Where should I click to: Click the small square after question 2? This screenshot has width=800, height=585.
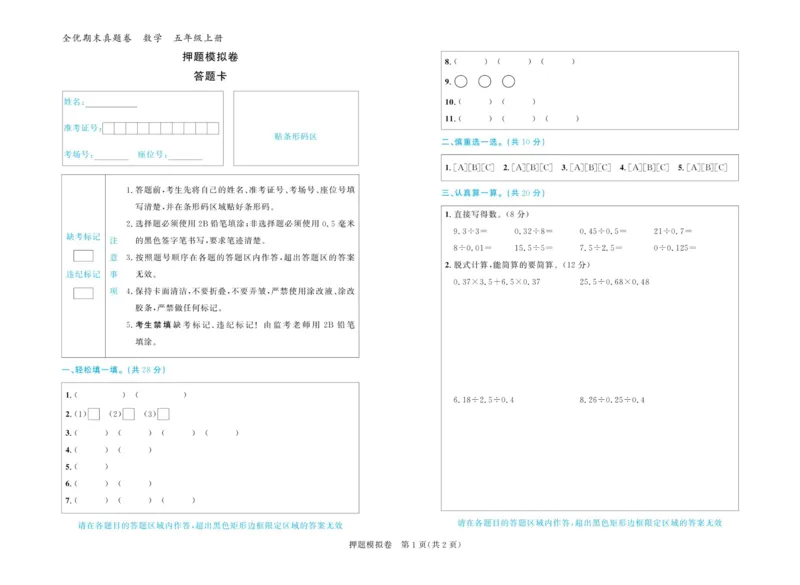[94, 413]
